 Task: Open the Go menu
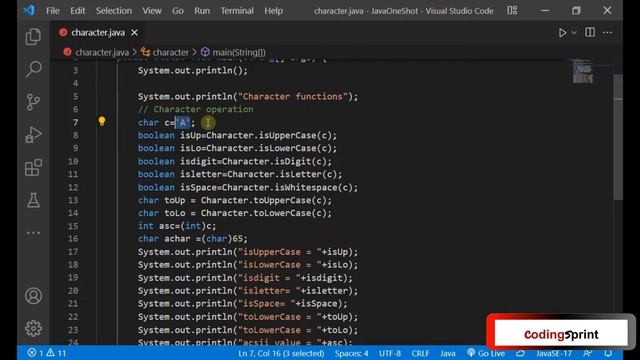[x=178, y=11]
